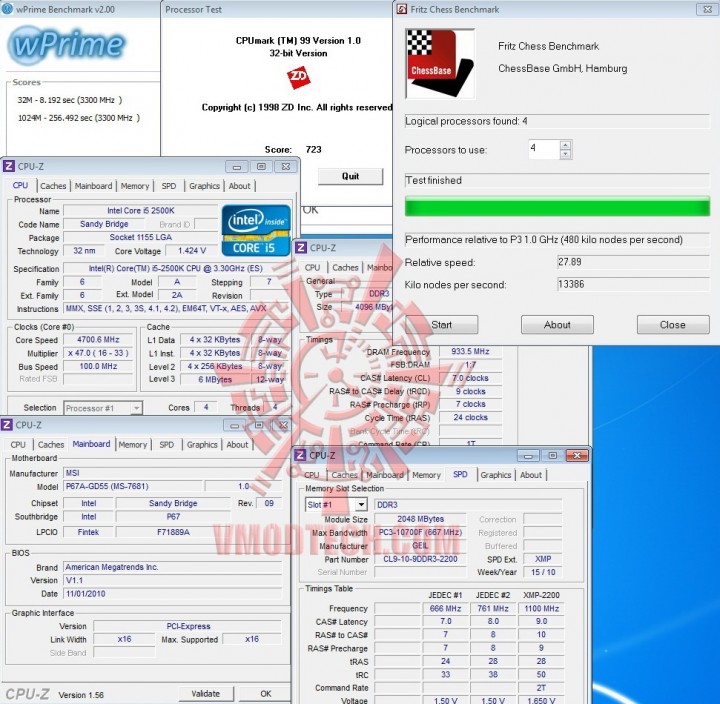Click the ChessBase logo image
The image size is (720, 704).
coord(440,63)
